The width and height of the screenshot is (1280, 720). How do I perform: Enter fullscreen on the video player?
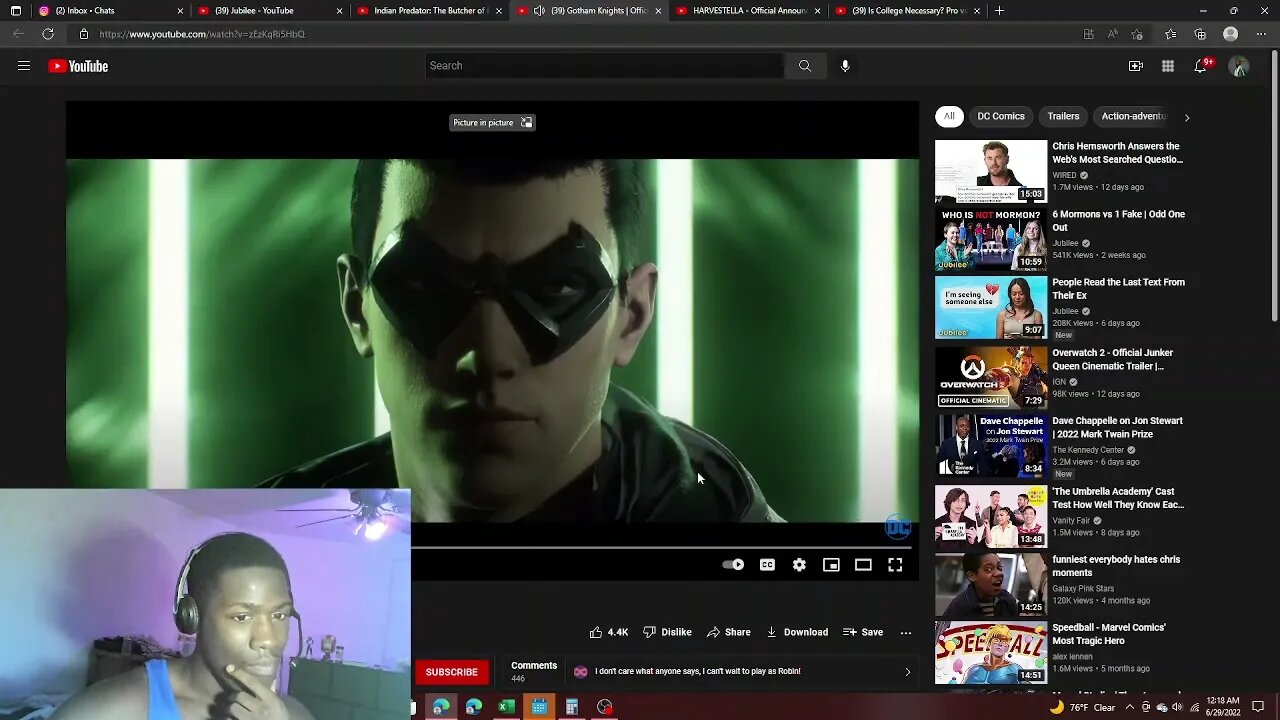(x=895, y=565)
